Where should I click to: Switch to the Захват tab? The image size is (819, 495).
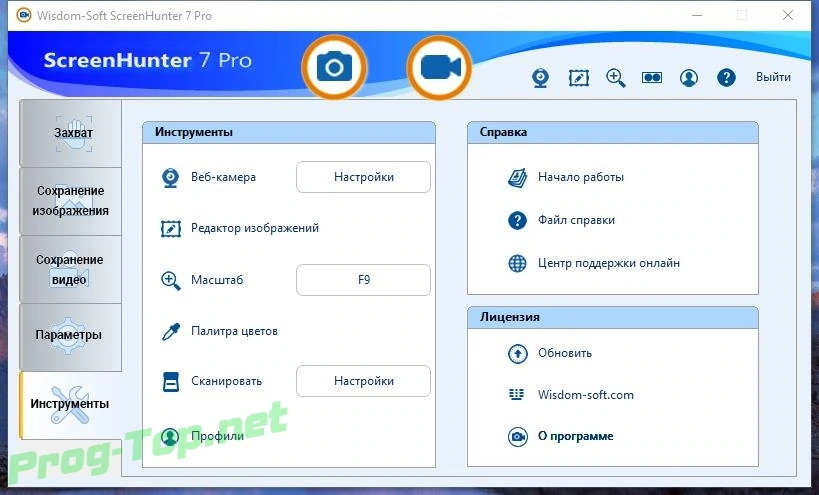71,134
